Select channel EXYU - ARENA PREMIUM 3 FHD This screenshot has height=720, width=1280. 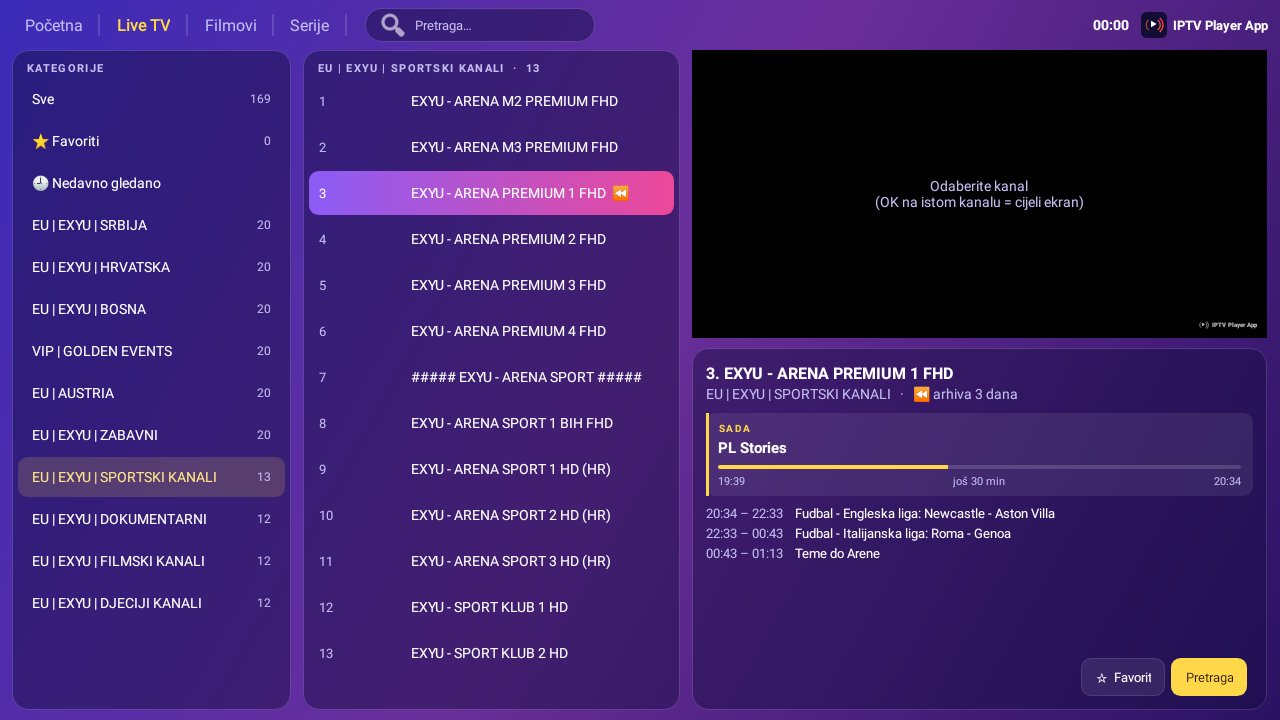click(x=491, y=285)
